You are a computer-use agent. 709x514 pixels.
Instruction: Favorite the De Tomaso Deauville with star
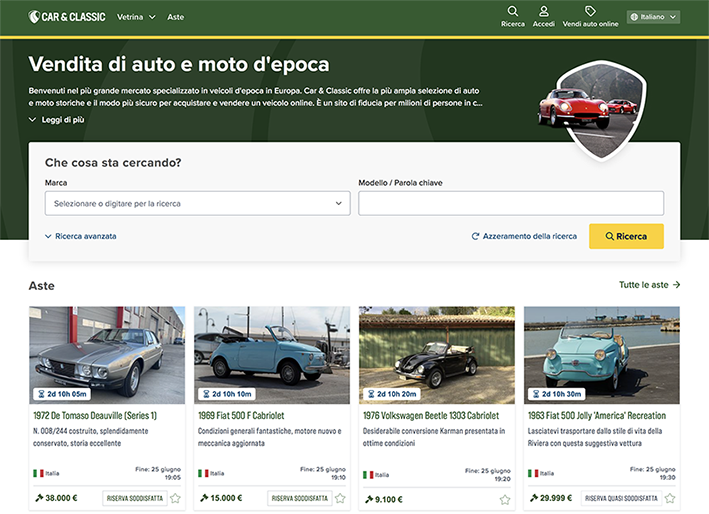175,498
